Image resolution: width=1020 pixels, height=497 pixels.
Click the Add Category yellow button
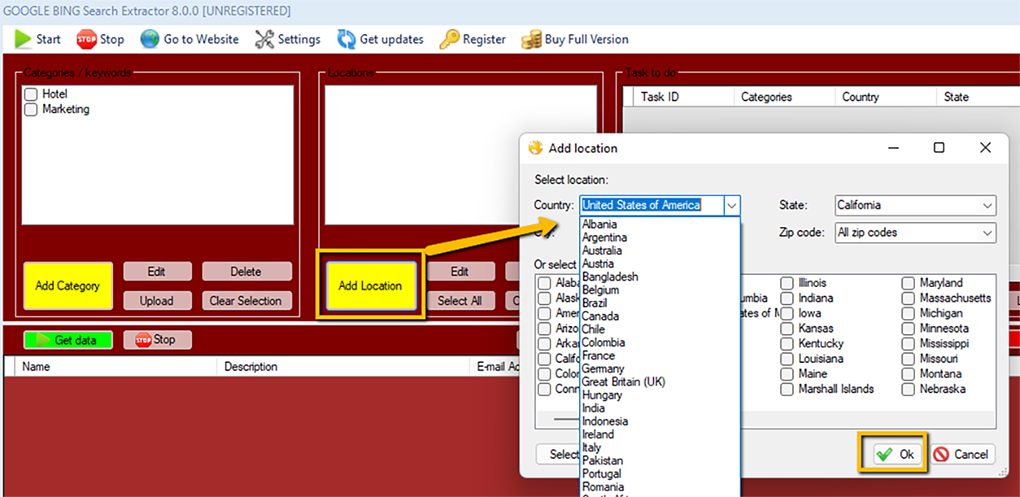[68, 286]
